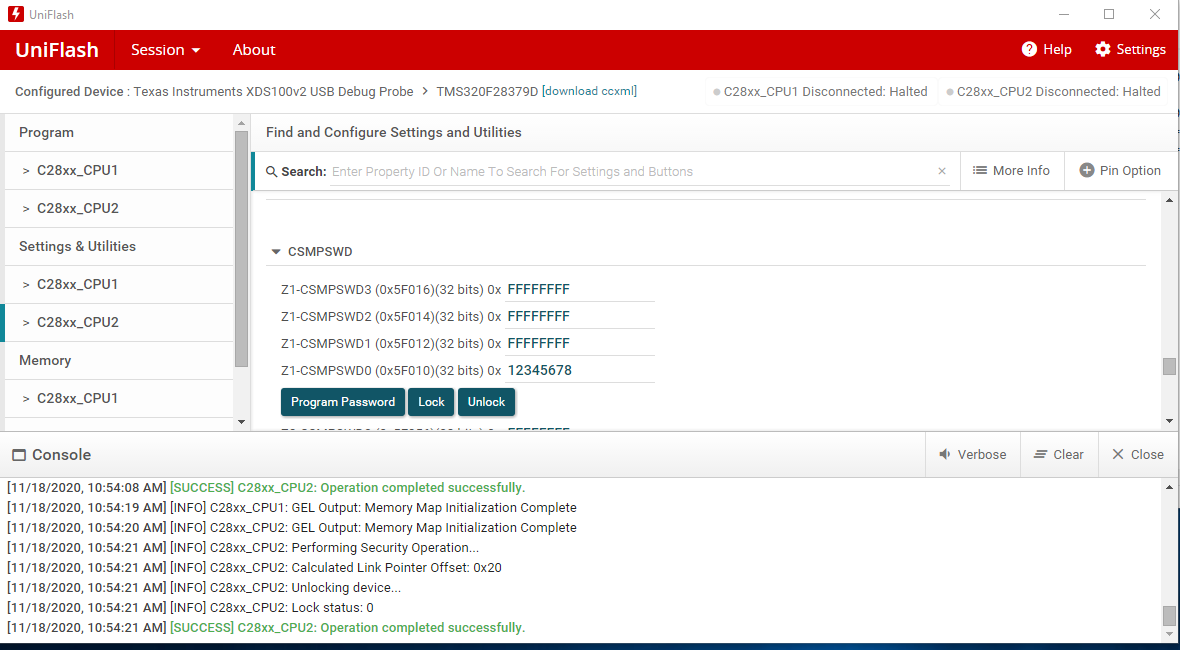Click the Lock button
Viewport: 1180px width, 650px height.
click(x=431, y=402)
